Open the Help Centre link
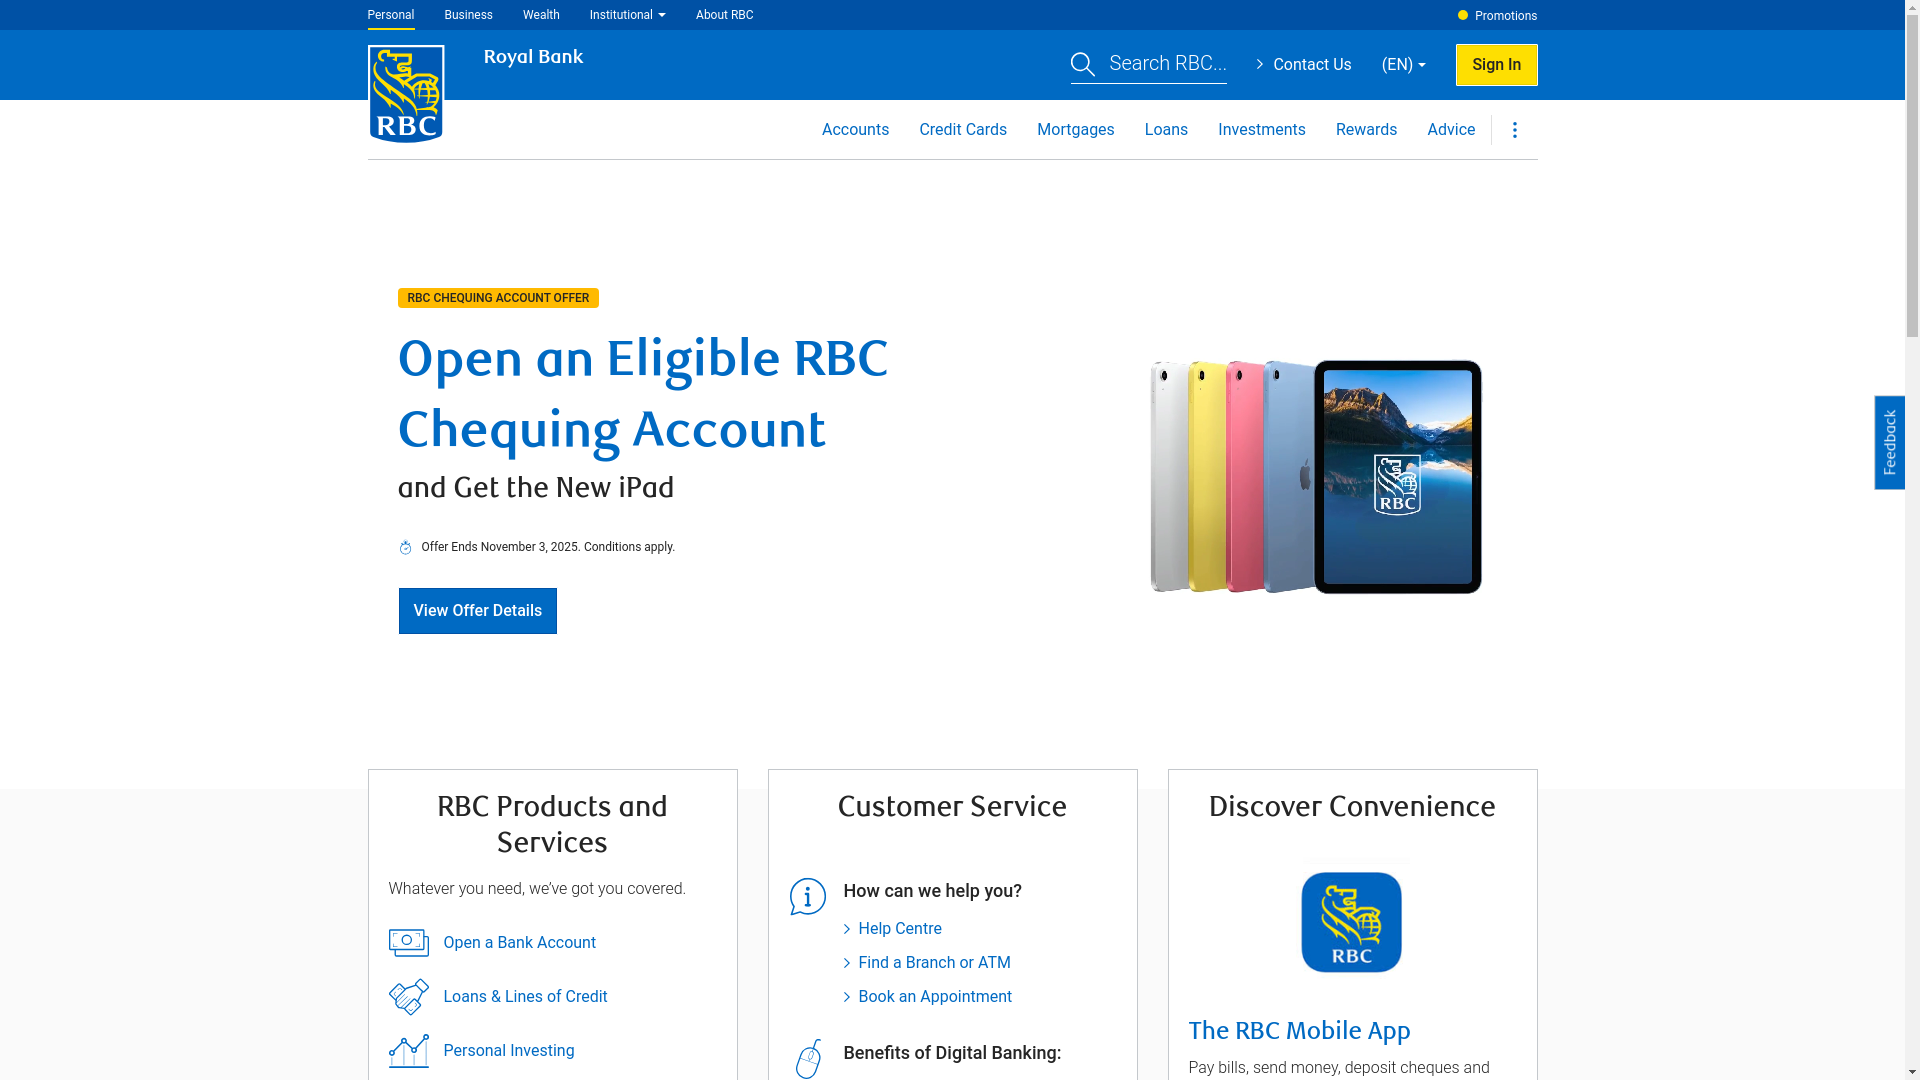Screen dimensions: 1920x1080 pos(899,929)
